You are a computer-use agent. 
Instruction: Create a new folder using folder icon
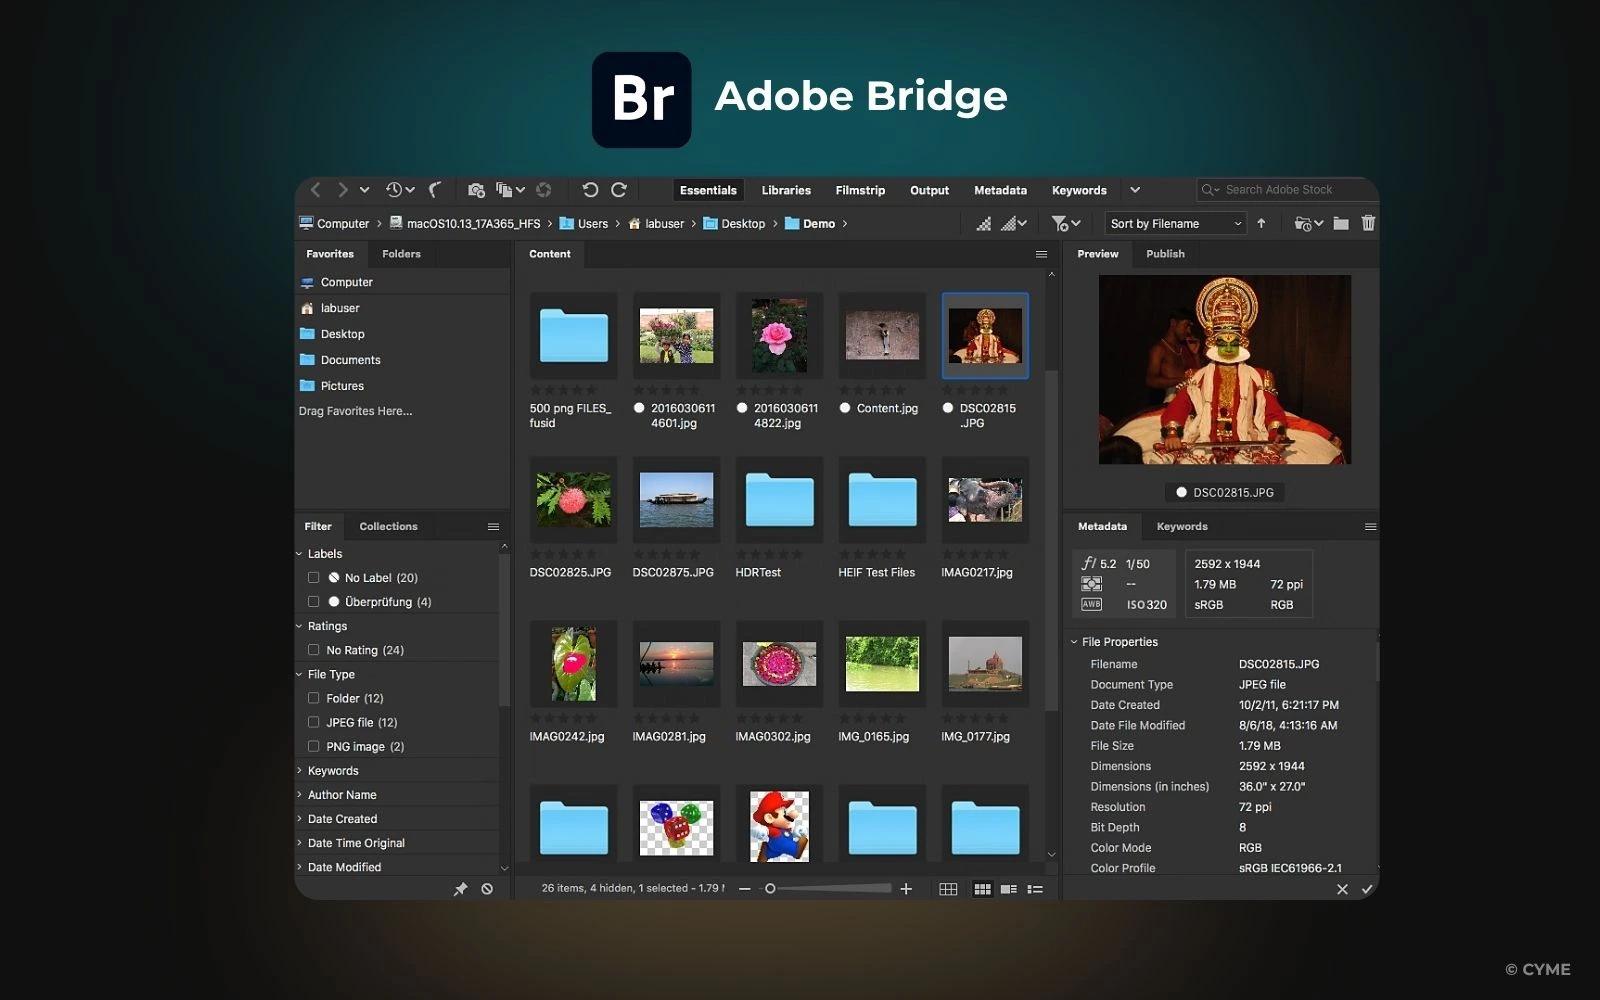pyautogui.click(x=1341, y=224)
